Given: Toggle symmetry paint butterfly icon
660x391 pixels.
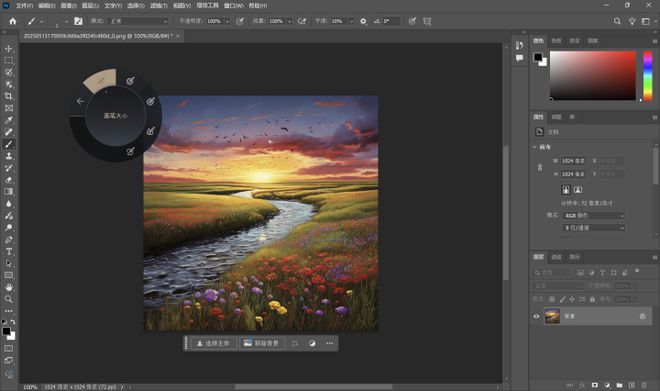Looking at the screenshot, I should tap(427, 21).
